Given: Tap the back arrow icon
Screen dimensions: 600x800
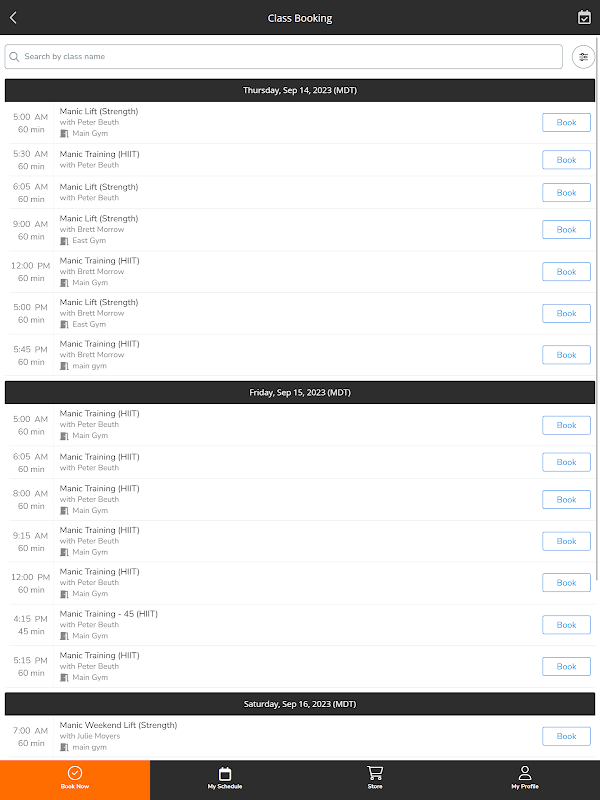Looking at the screenshot, I should coord(13,17).
